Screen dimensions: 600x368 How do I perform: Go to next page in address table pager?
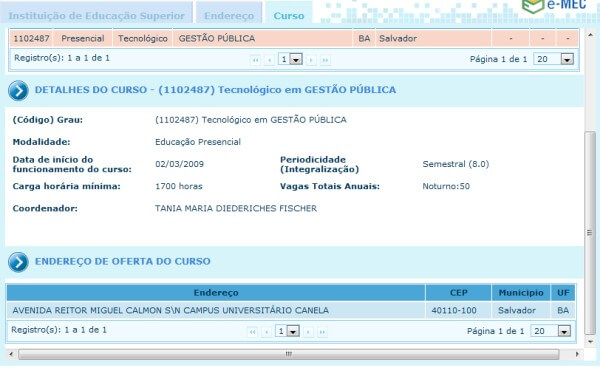[308, 332]
